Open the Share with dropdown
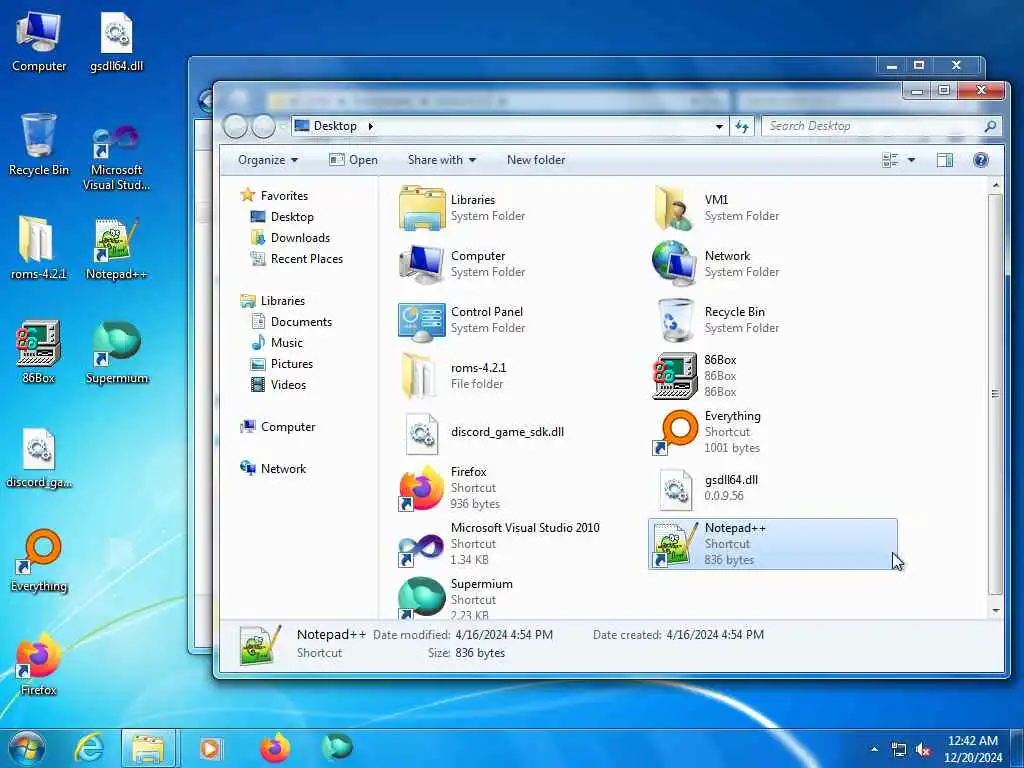Image resolution: width=1024 pixels, height=768 pixels. coord(441,160)
